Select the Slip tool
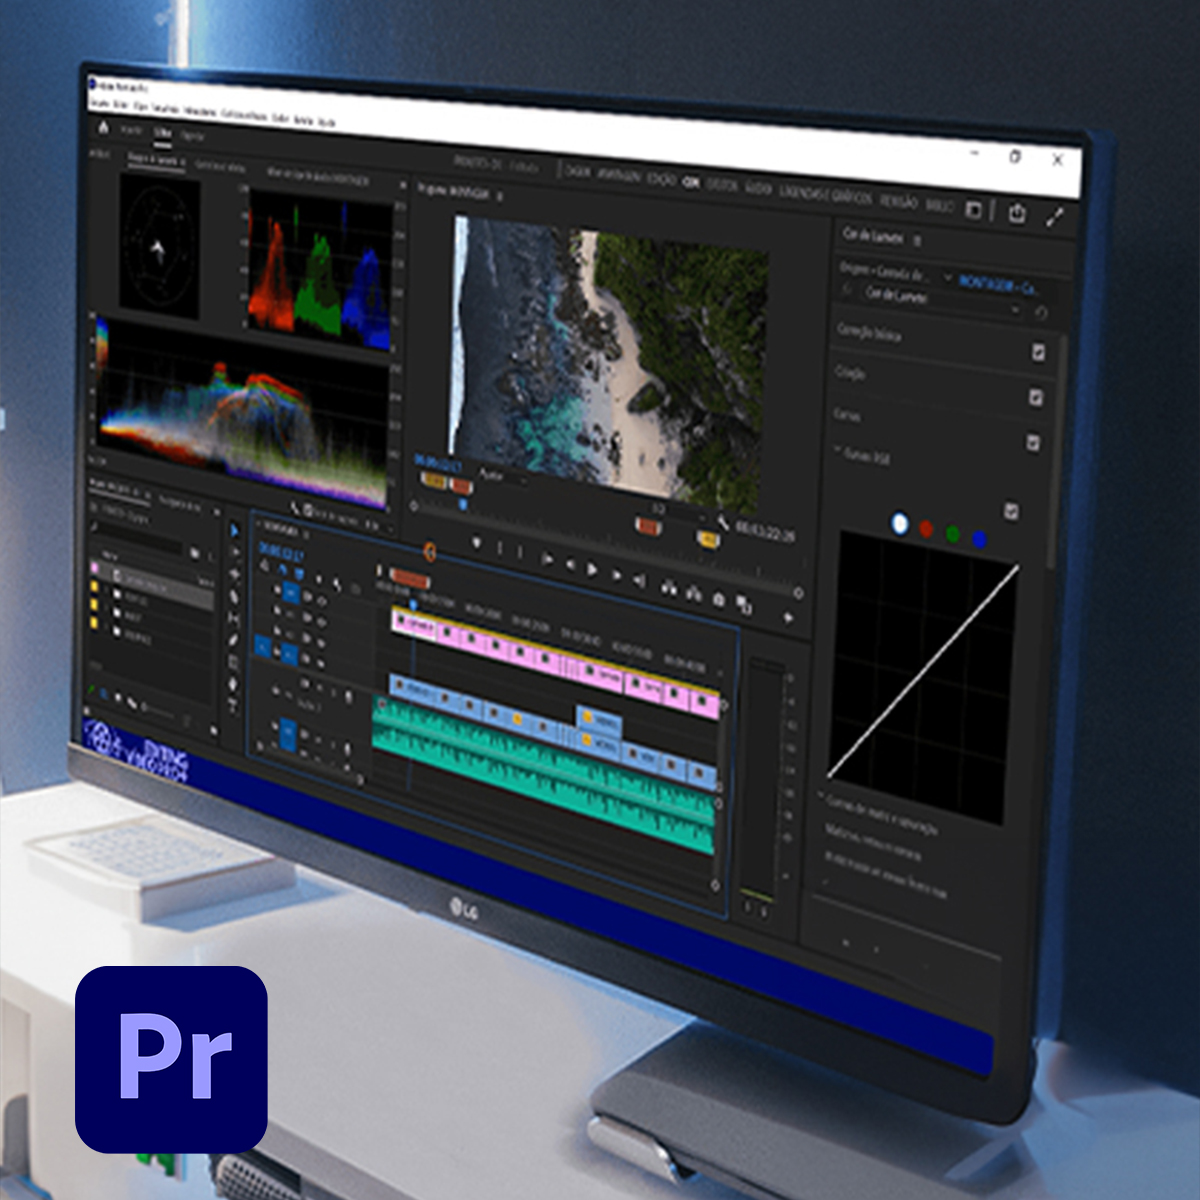 pos(234,618)
